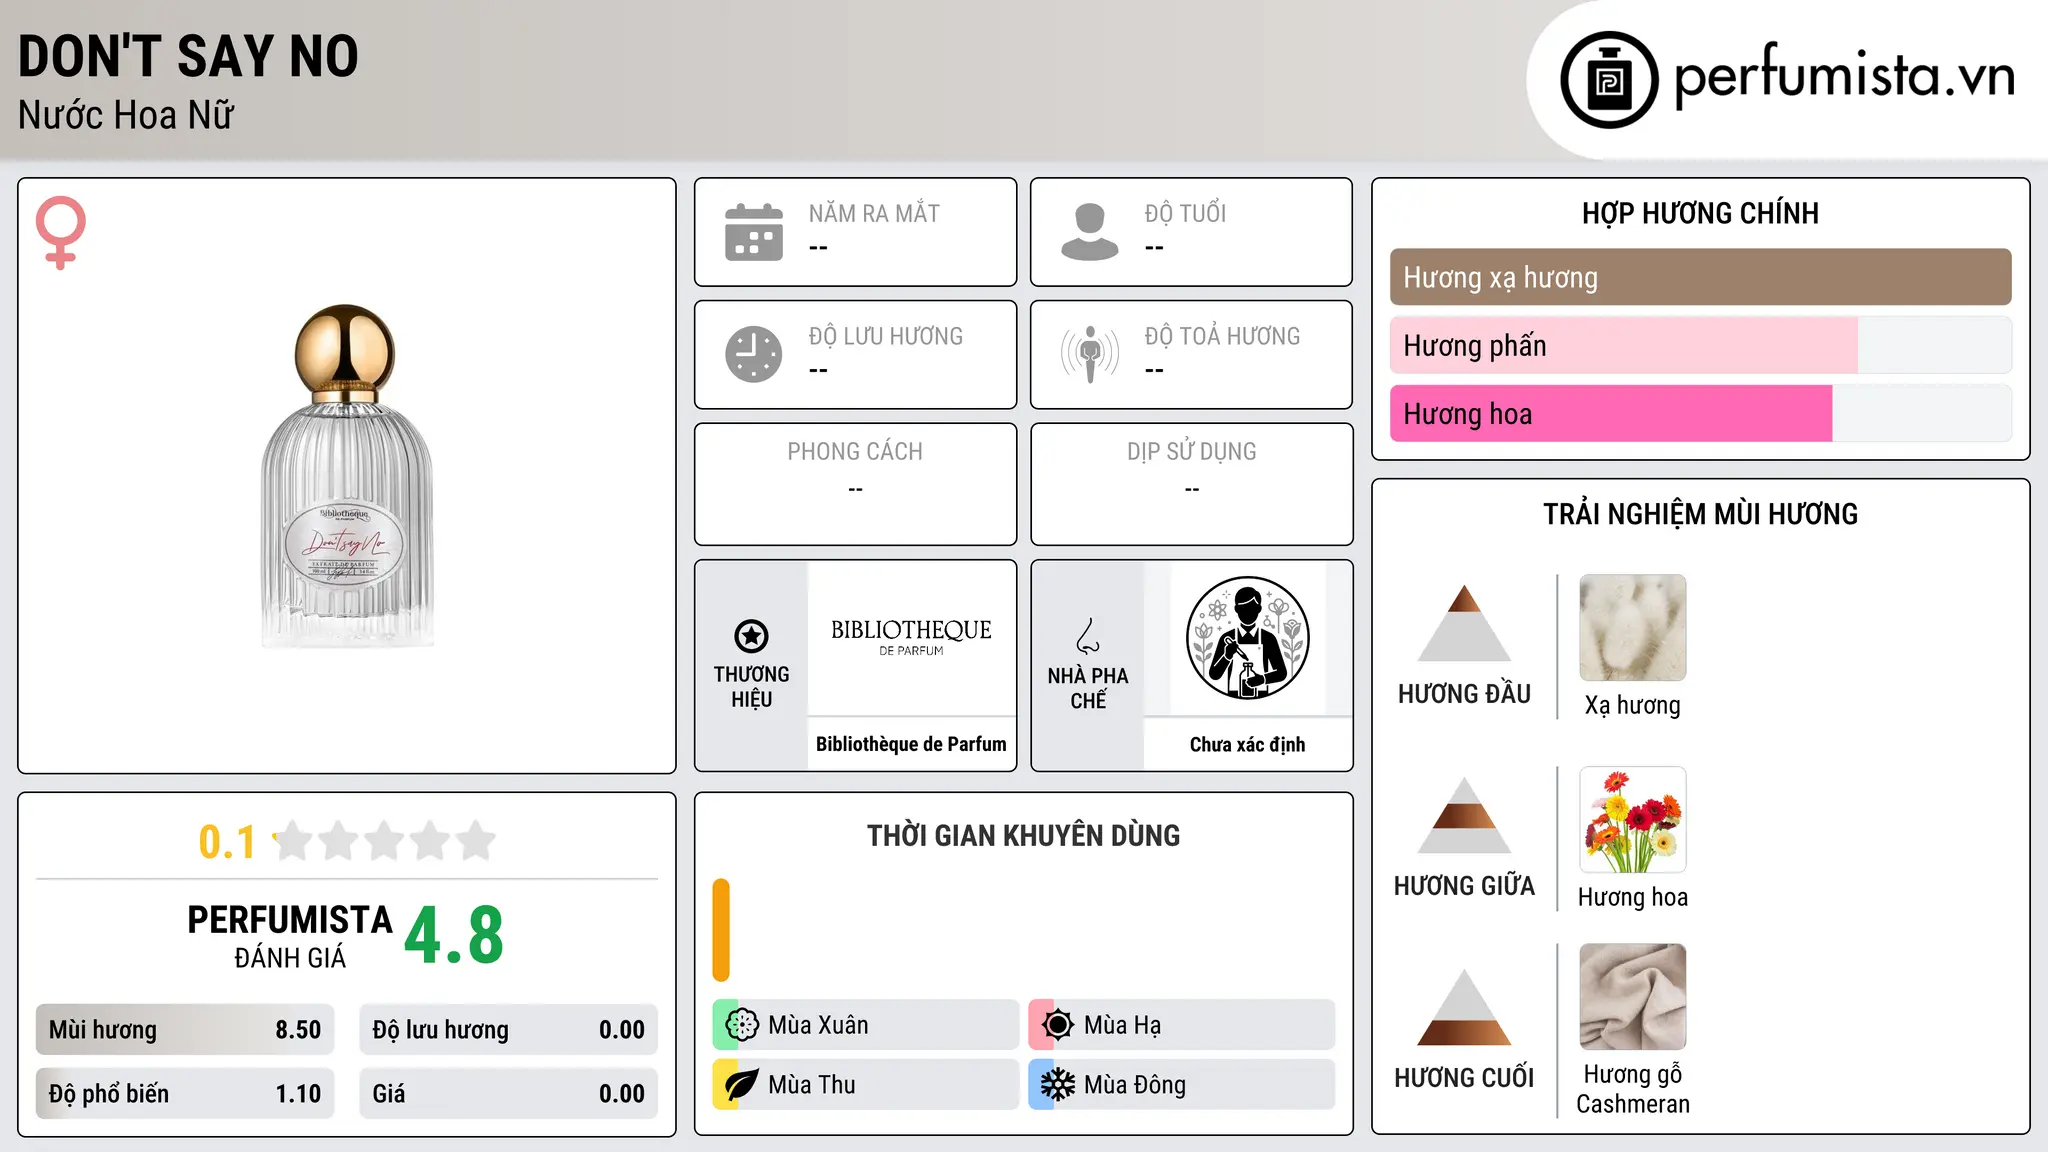The height and width of the screenshot is (1152, 2048).
Task: Select the Giá 0.00 score
Action: coord(508,1094)
